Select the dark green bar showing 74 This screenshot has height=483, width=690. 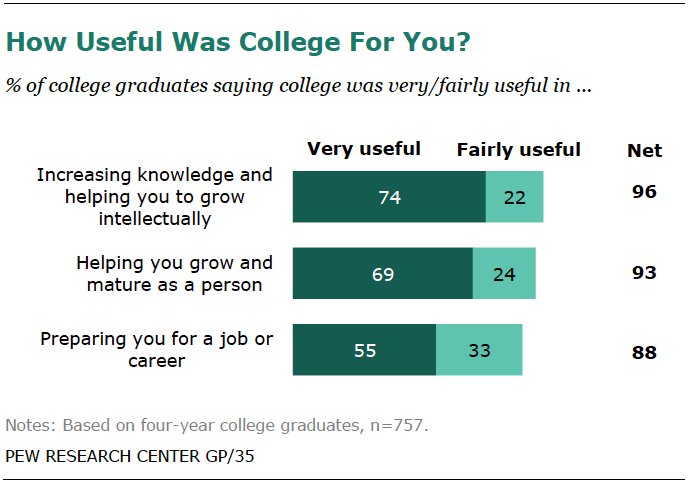coord(389,196)
